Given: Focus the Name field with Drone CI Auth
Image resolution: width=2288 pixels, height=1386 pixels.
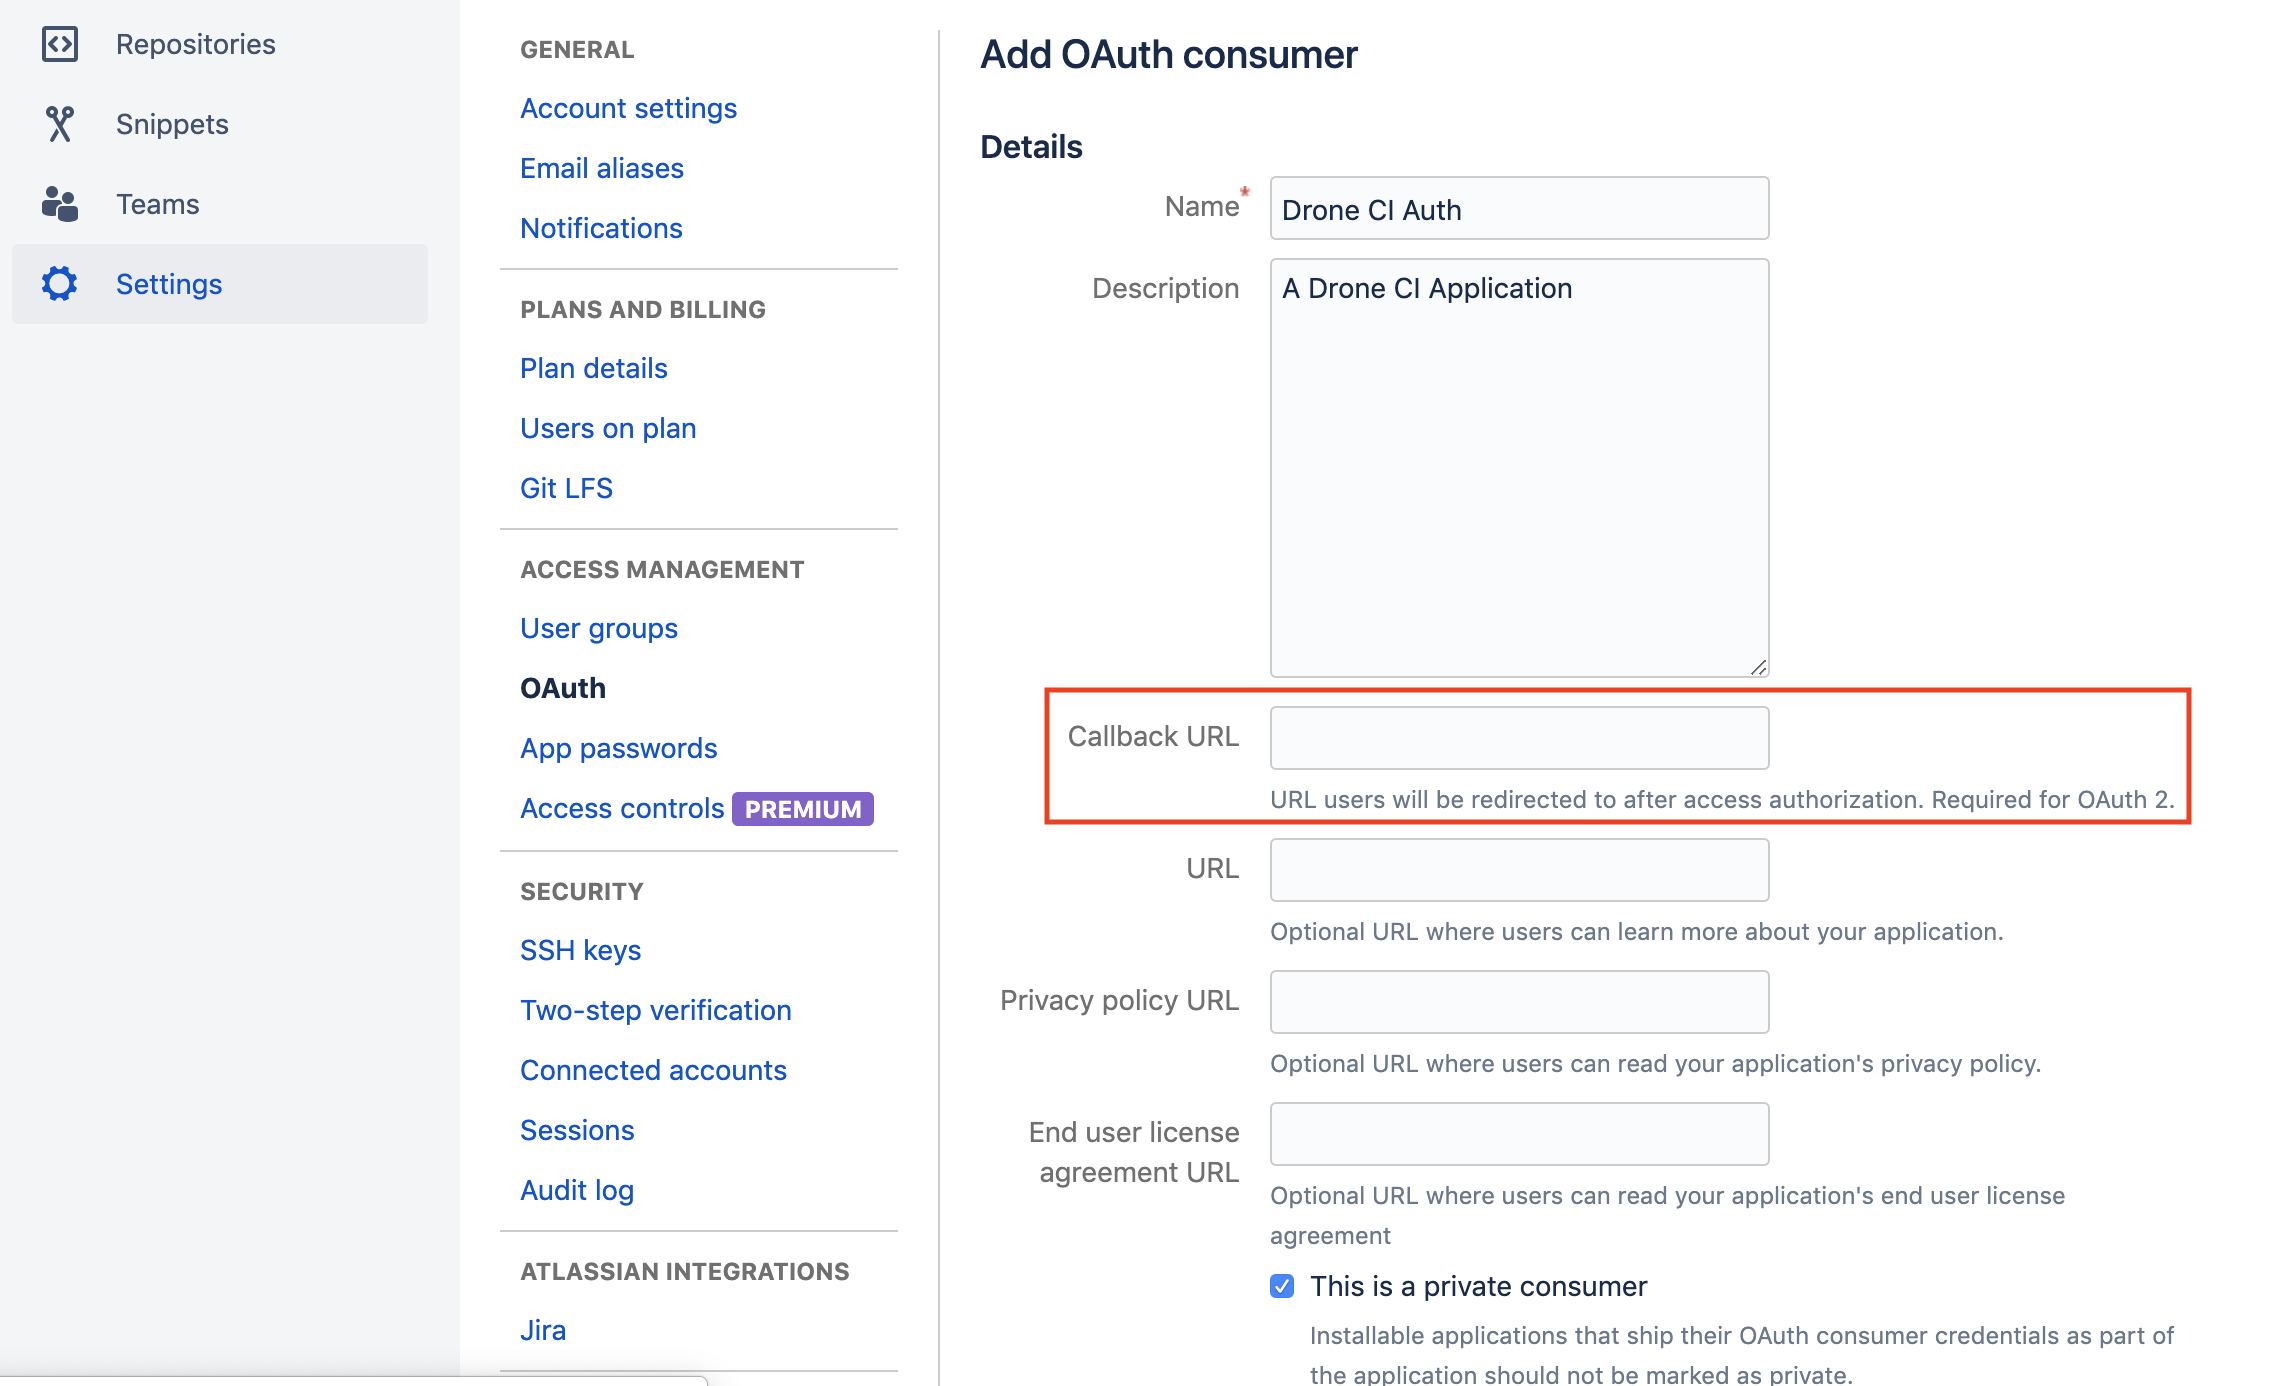Looking at the screenshot, I should [x=1519, y=208].
